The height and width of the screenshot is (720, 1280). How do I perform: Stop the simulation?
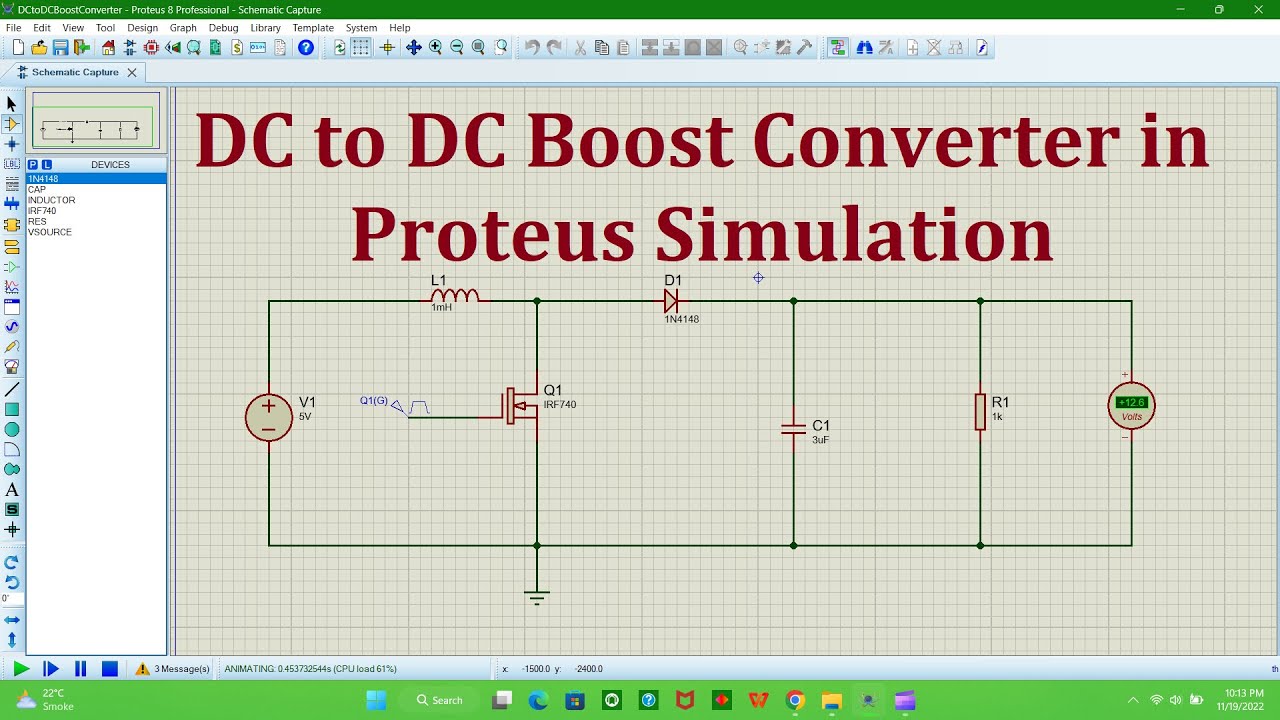click(110, 669)
